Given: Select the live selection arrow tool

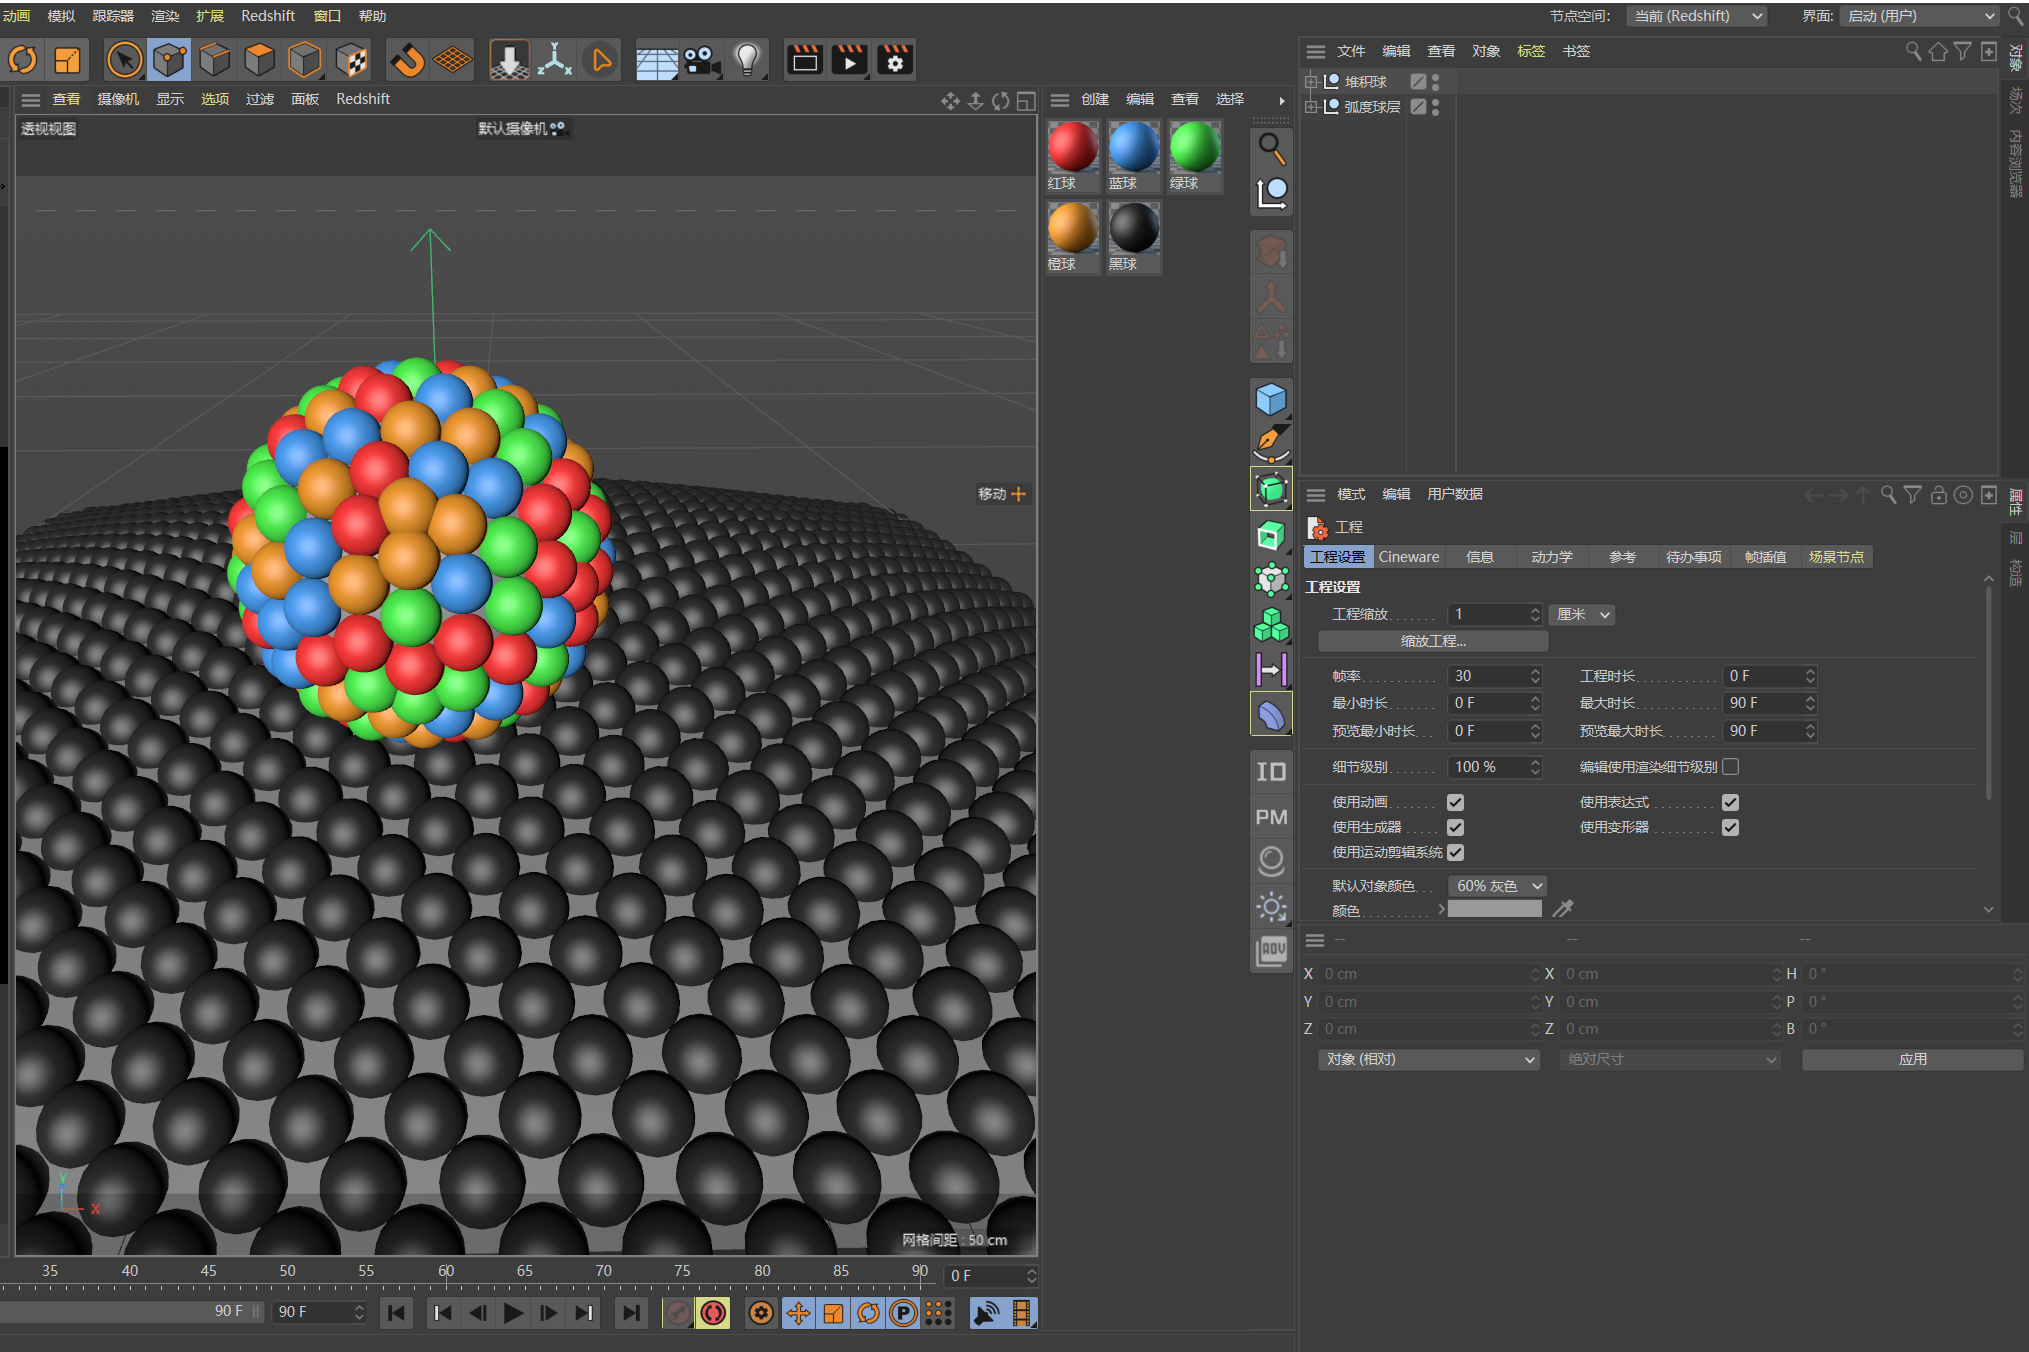Looking at the screenshot, I should pyautogui.click(x=125, y=60).
